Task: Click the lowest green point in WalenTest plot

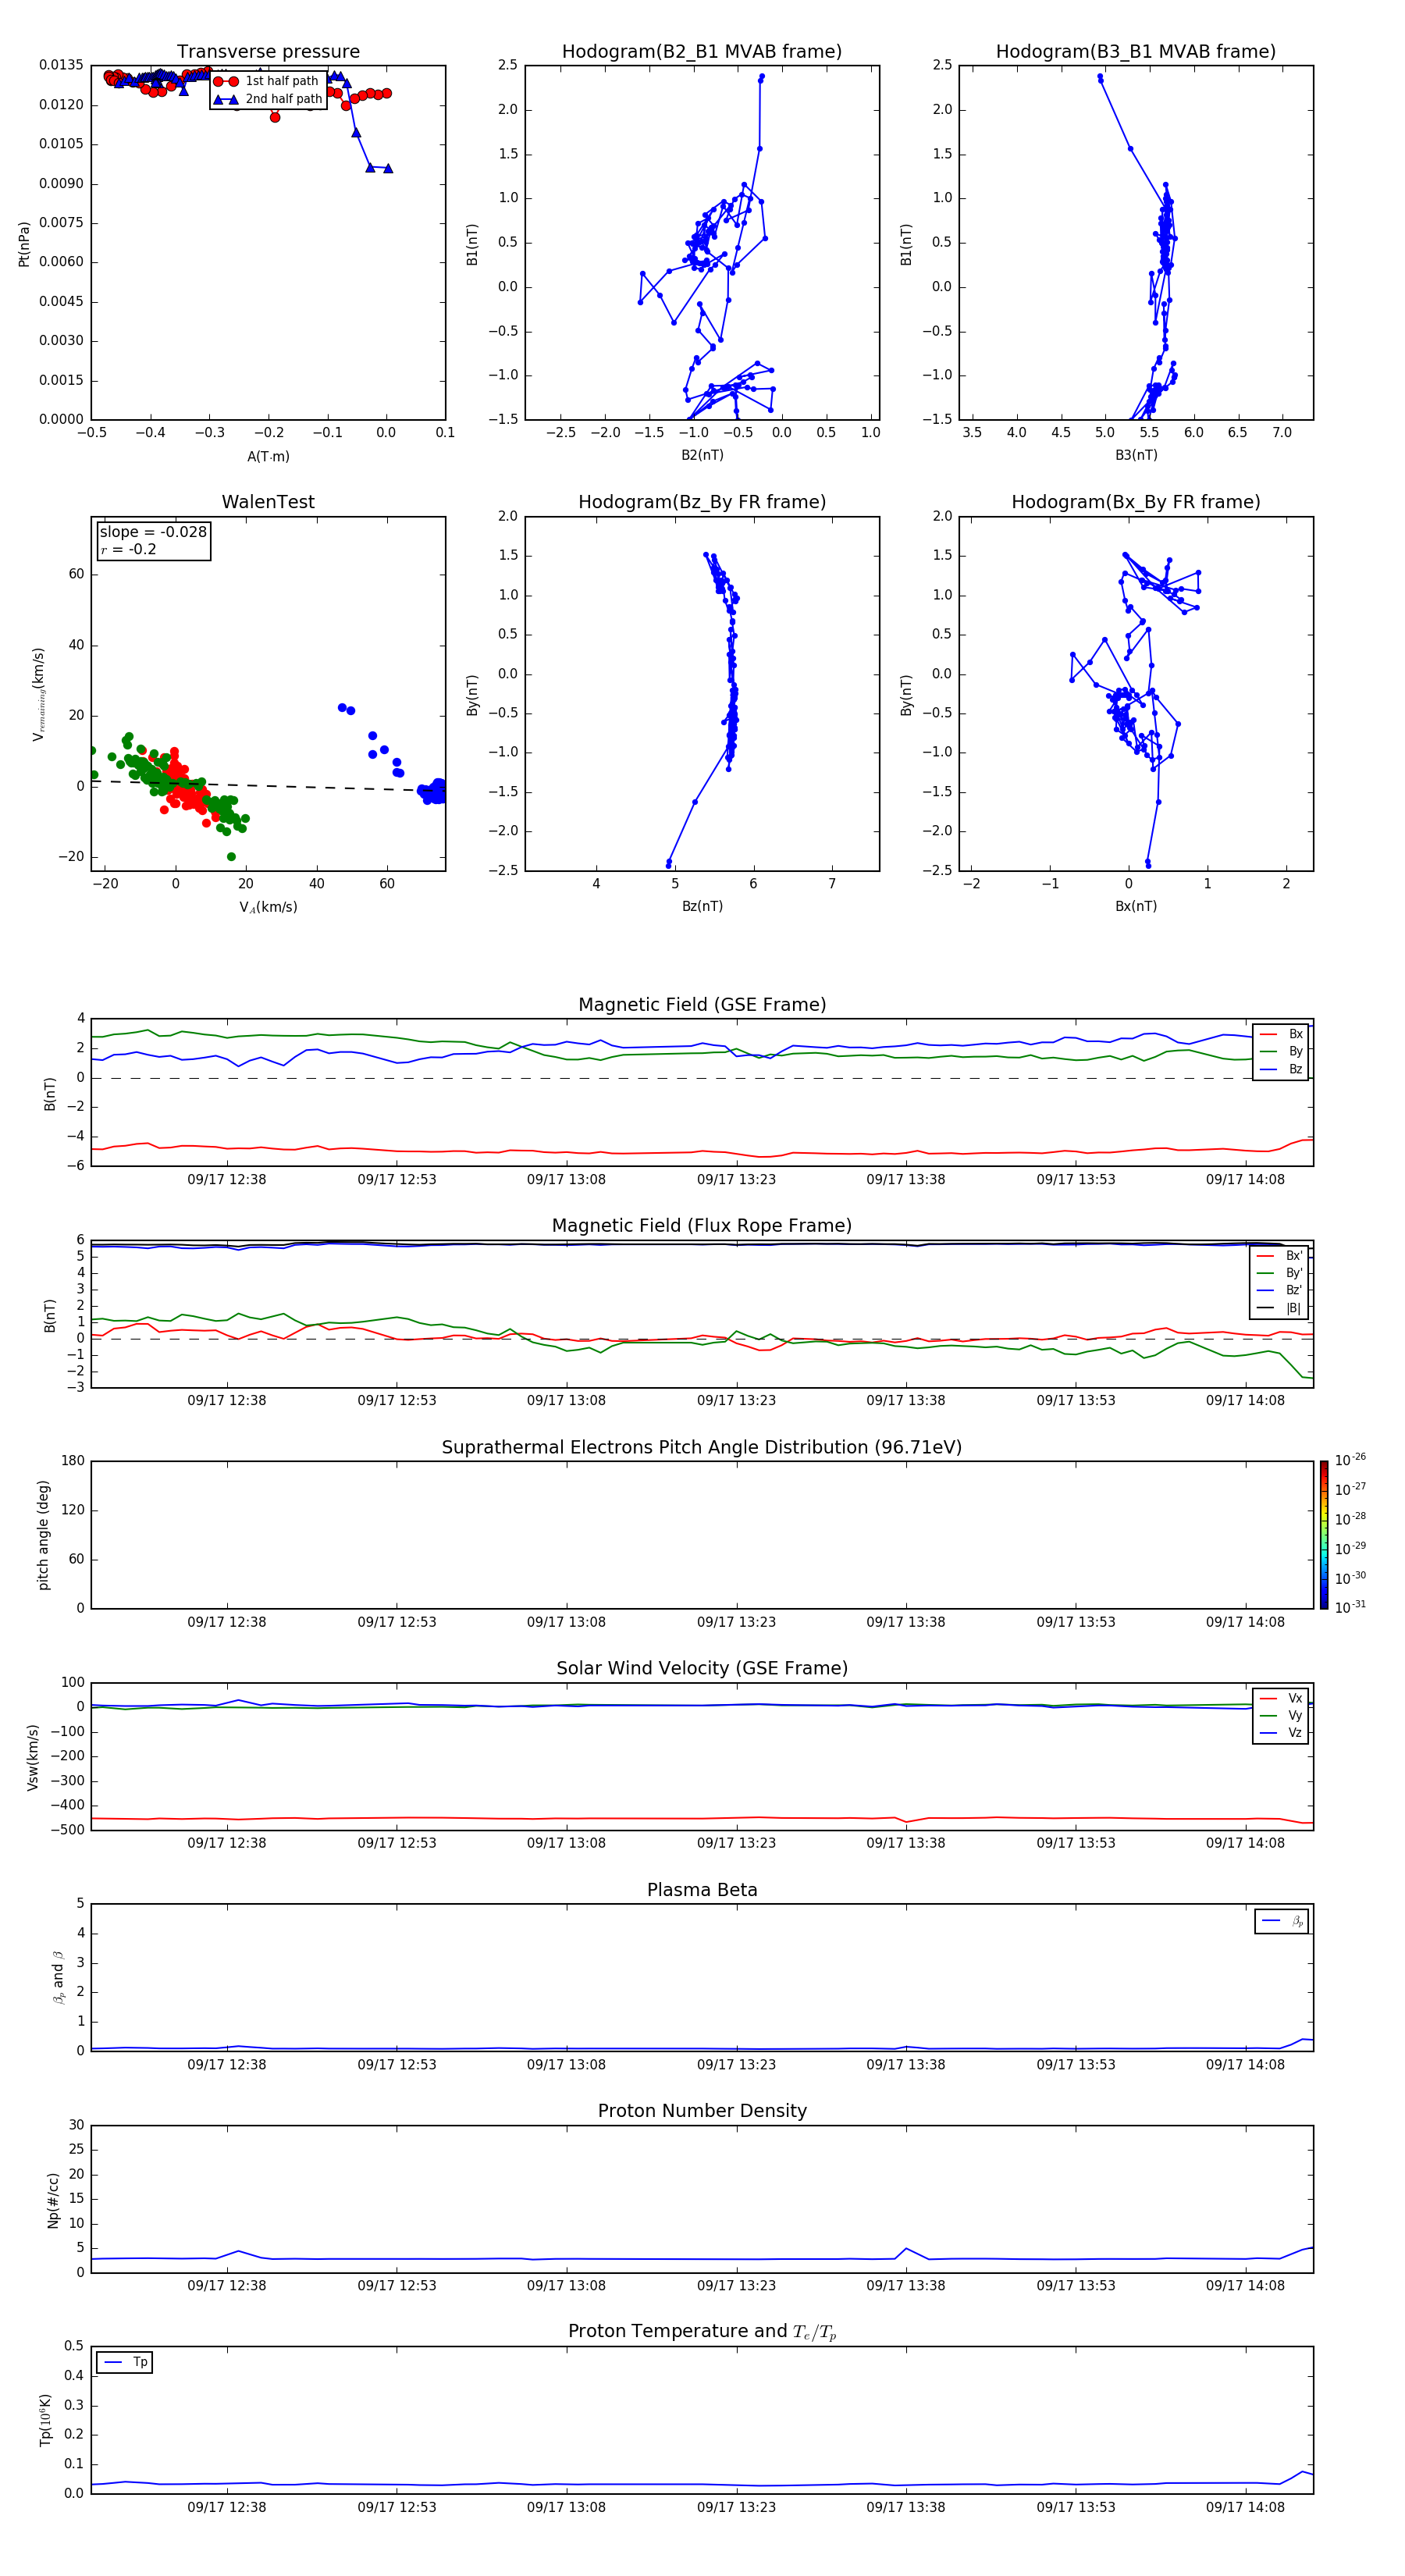Action: coord(231,856)
